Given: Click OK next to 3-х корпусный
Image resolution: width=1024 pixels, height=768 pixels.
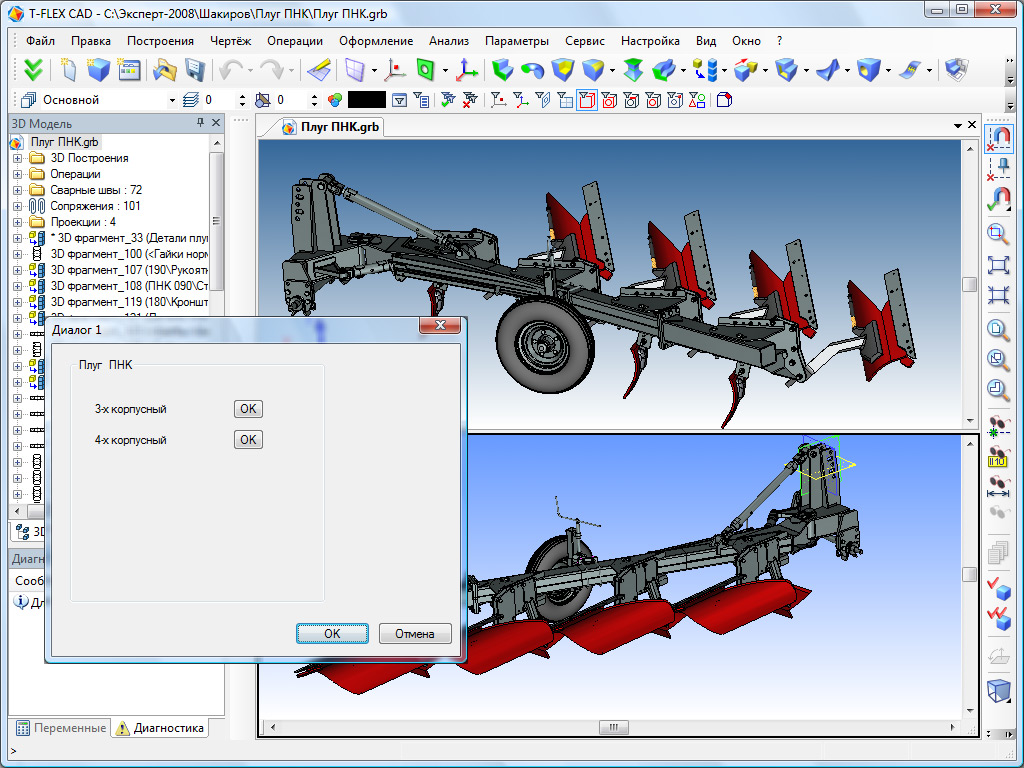Looking at the screenshot, I should tap(248, 409).
